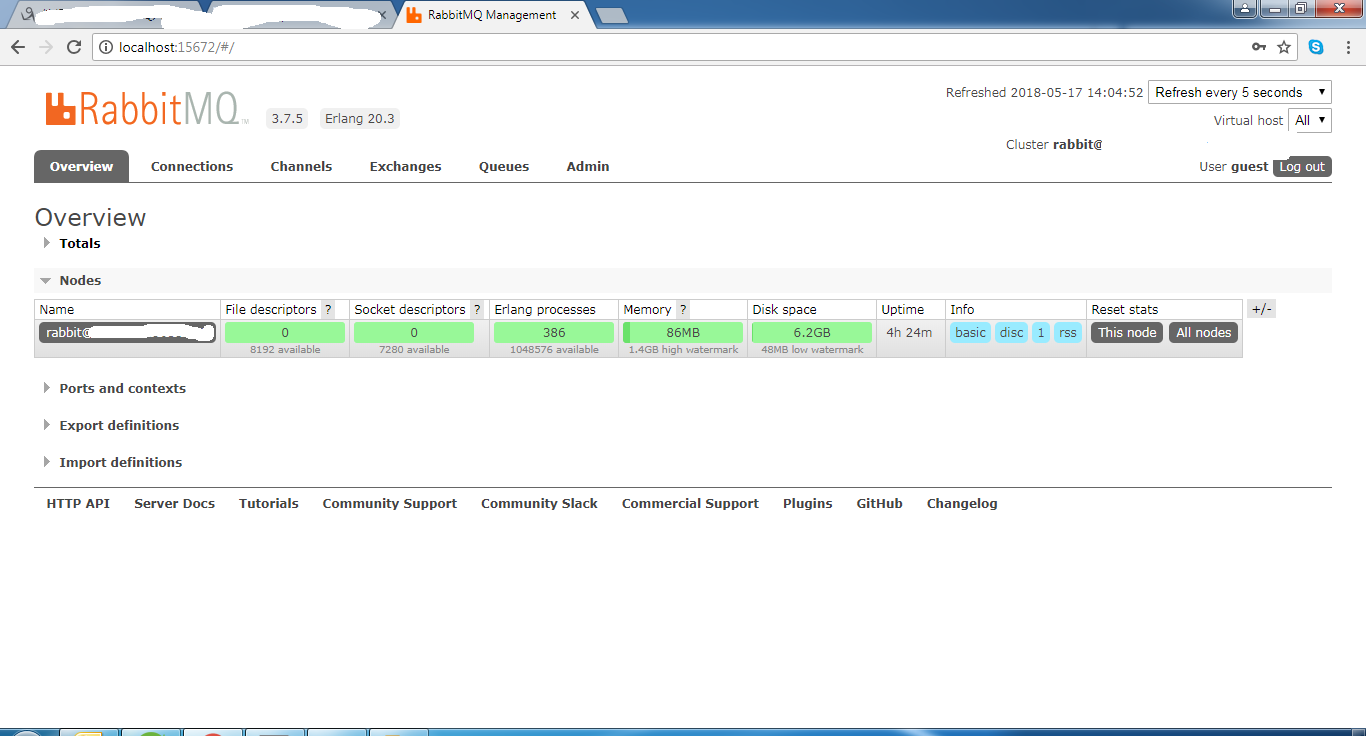Open the Queues tab

pos(504,166)
